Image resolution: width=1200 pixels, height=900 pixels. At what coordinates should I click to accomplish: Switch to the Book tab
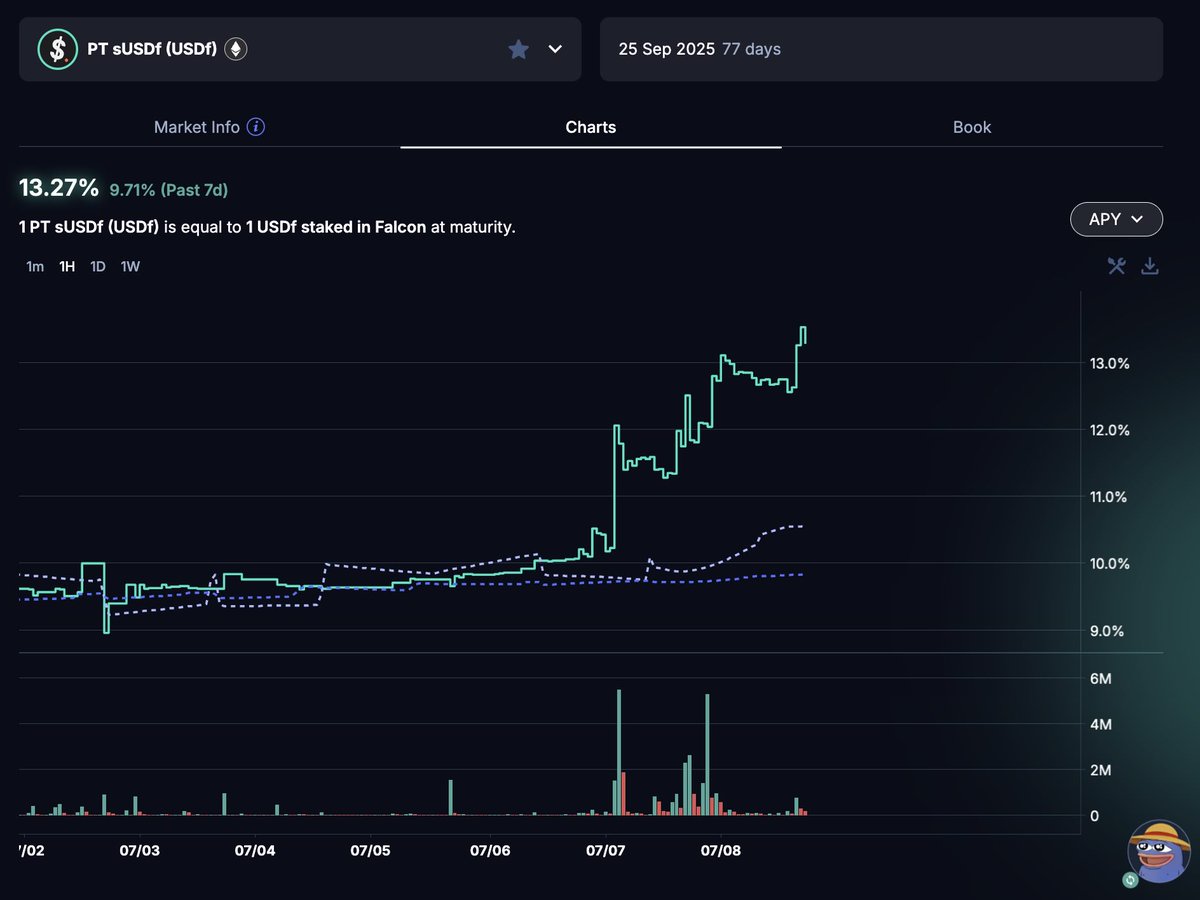(972, 127)
